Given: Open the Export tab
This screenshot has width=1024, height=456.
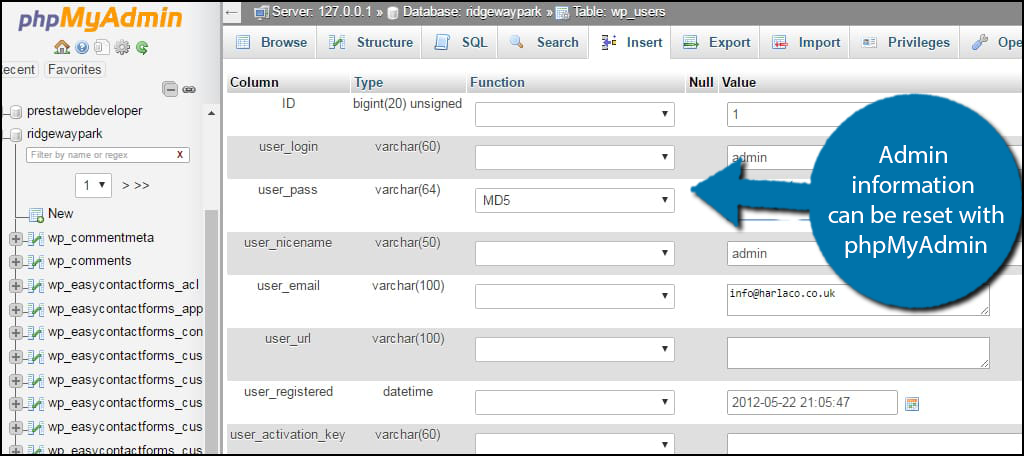Looking at the screenshot, I should tap(716, 42).
